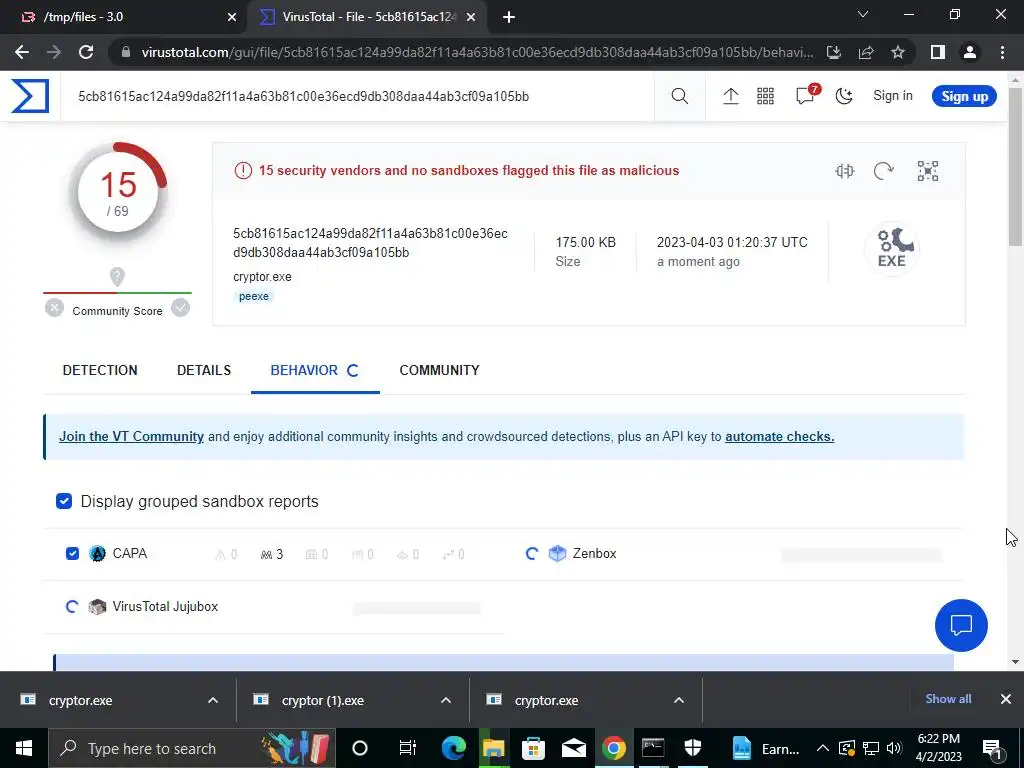Toggle Display grouped sandbox reports checkbox

tap(64, 502)
